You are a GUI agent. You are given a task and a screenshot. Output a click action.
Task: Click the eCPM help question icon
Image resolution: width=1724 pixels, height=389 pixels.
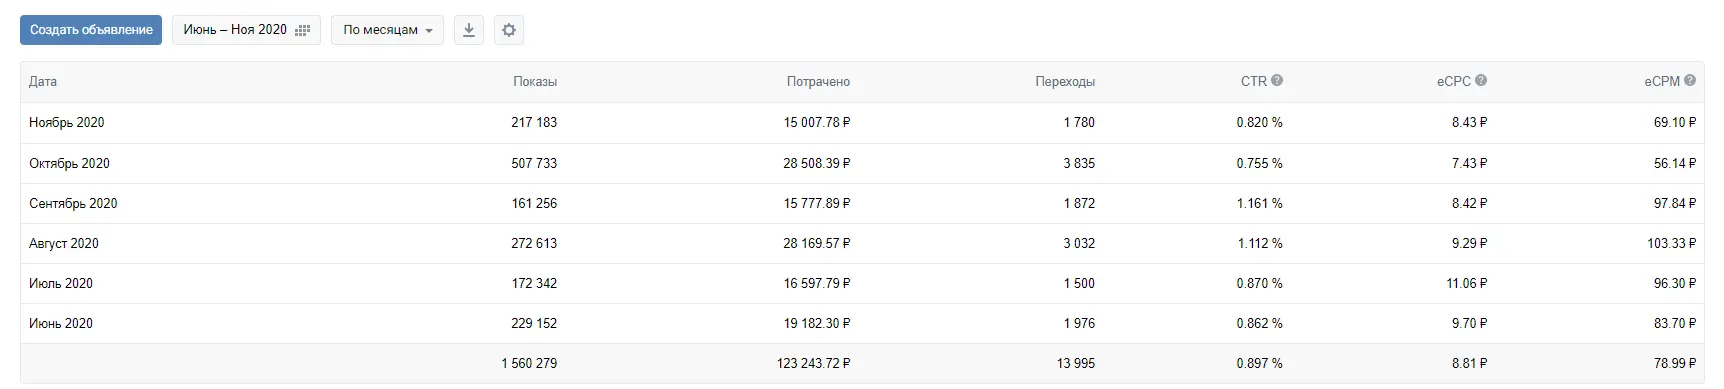pyautogui.click(x=1690, y=81)
